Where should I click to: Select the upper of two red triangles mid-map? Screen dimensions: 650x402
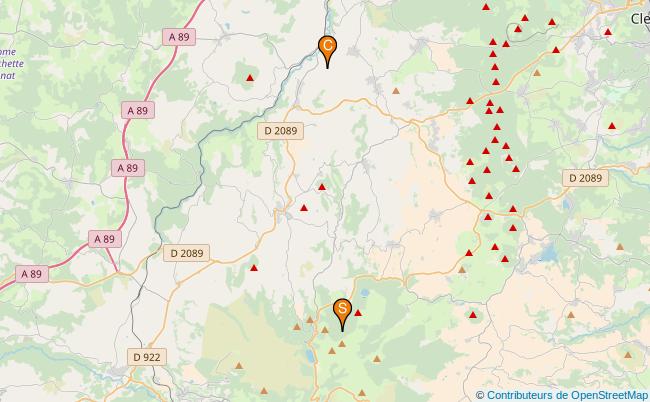pos(322,187)
